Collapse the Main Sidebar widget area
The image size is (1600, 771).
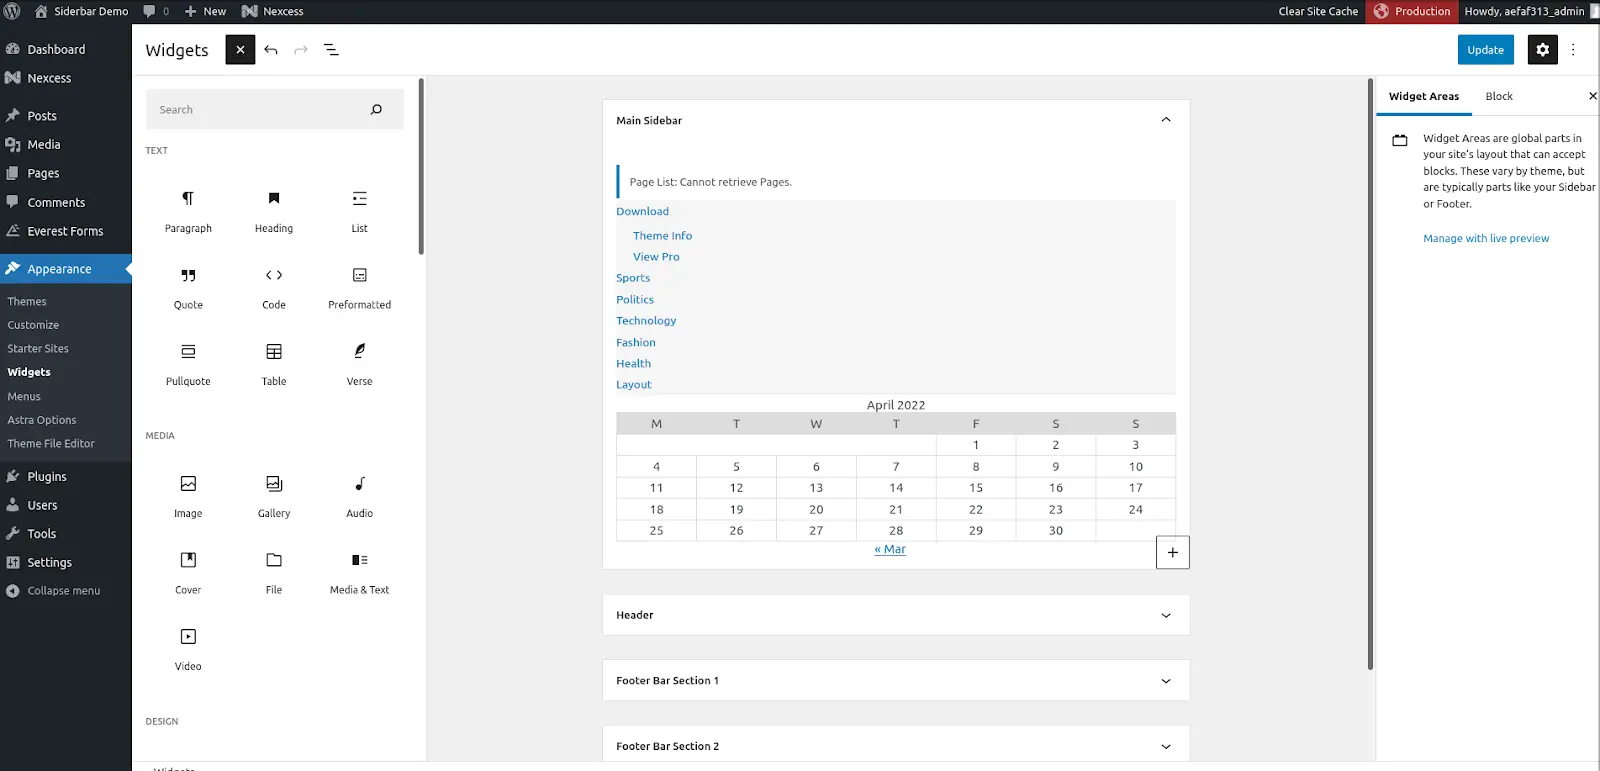pos(1165,120)
